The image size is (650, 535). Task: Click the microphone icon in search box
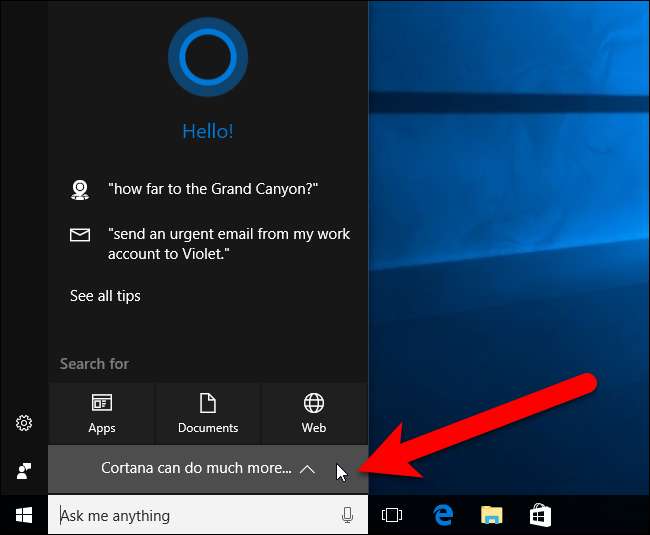coord(347,515)
